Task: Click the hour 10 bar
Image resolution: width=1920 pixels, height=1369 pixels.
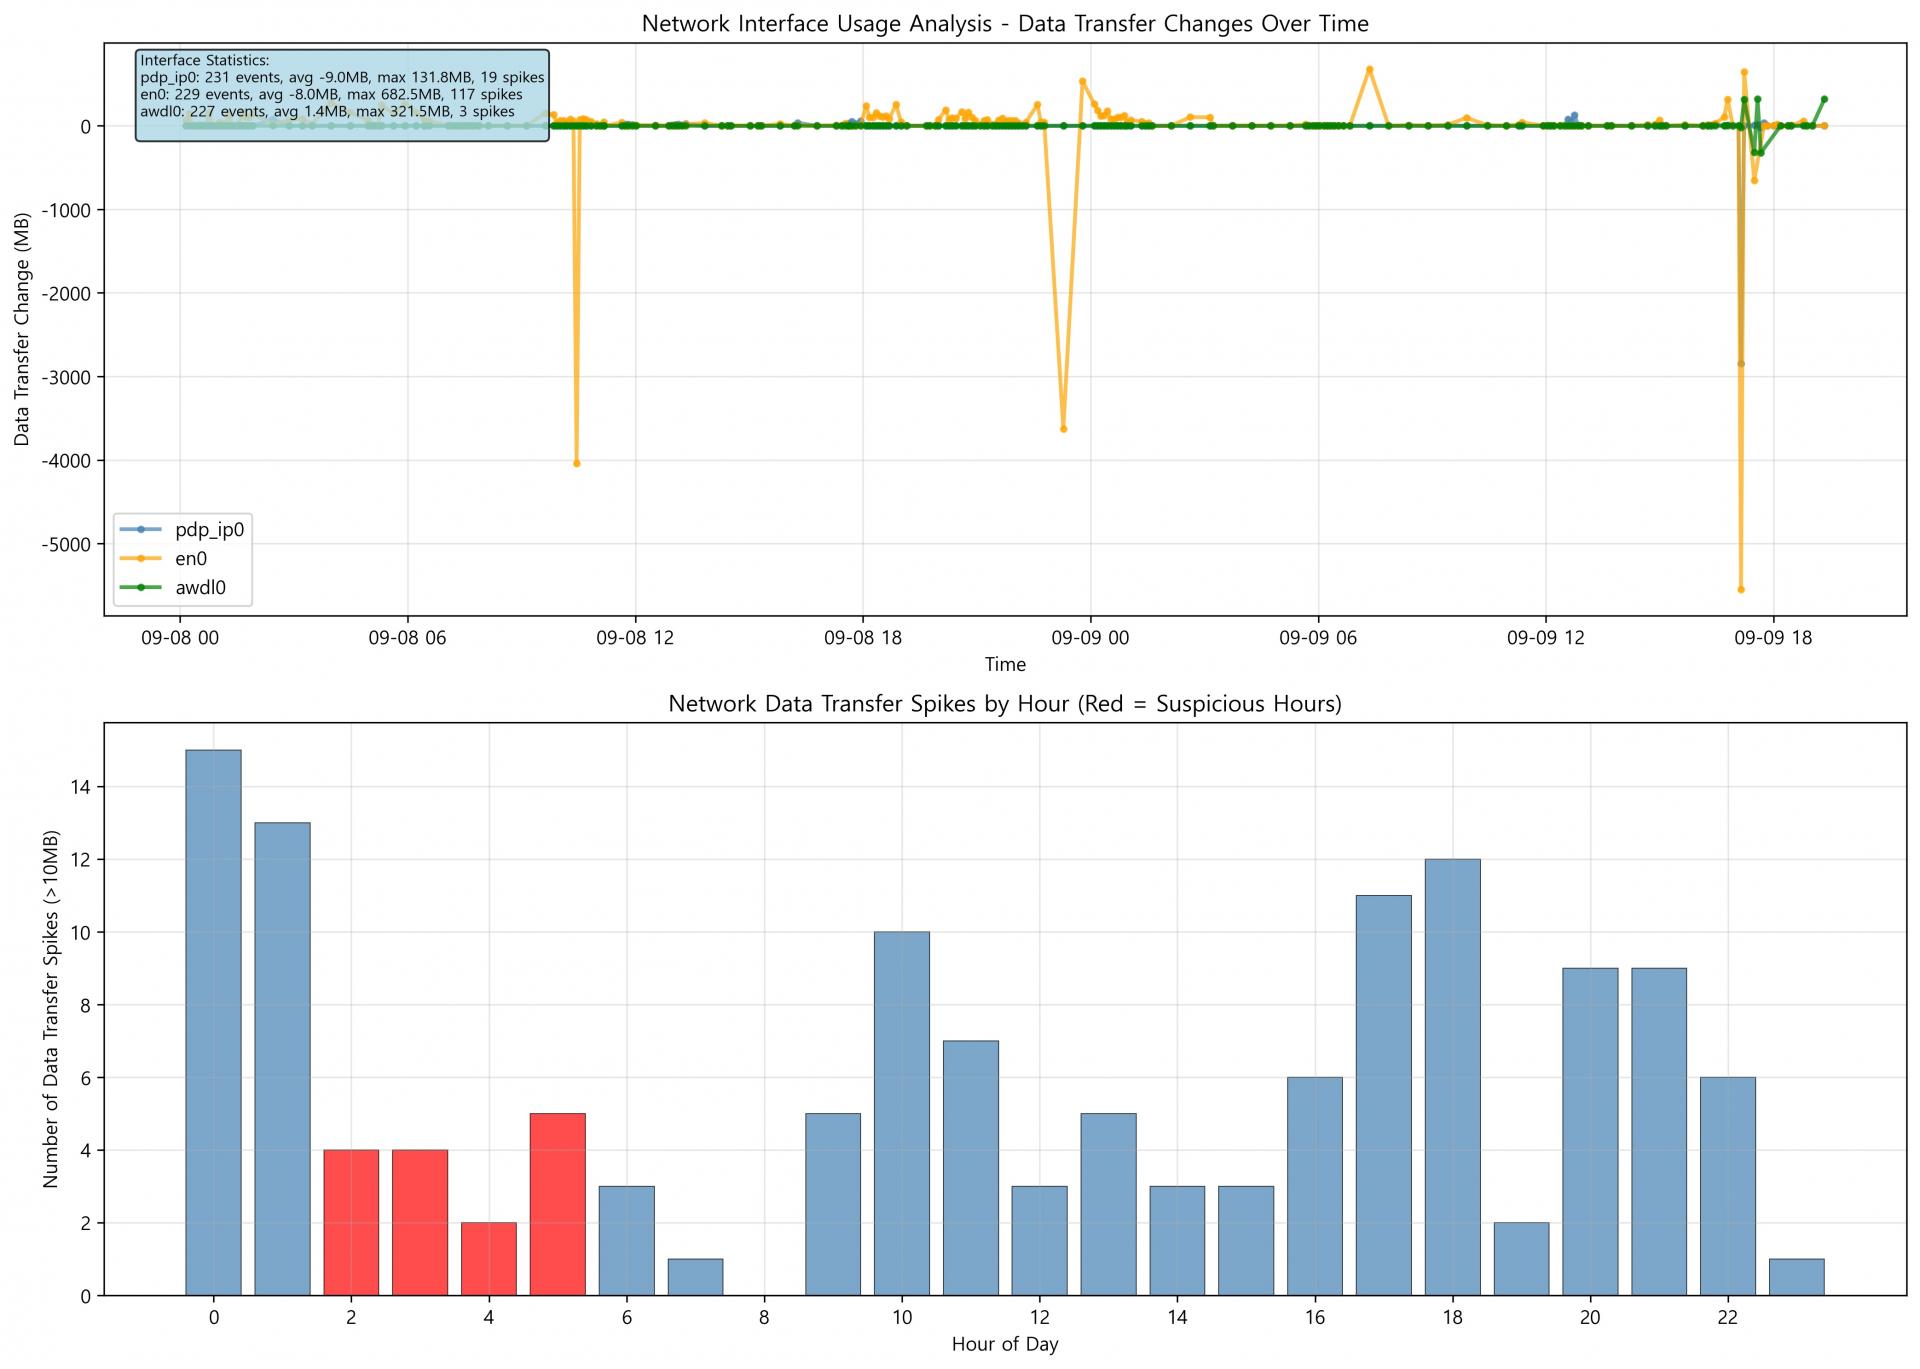Action: tap(902, 1113)
